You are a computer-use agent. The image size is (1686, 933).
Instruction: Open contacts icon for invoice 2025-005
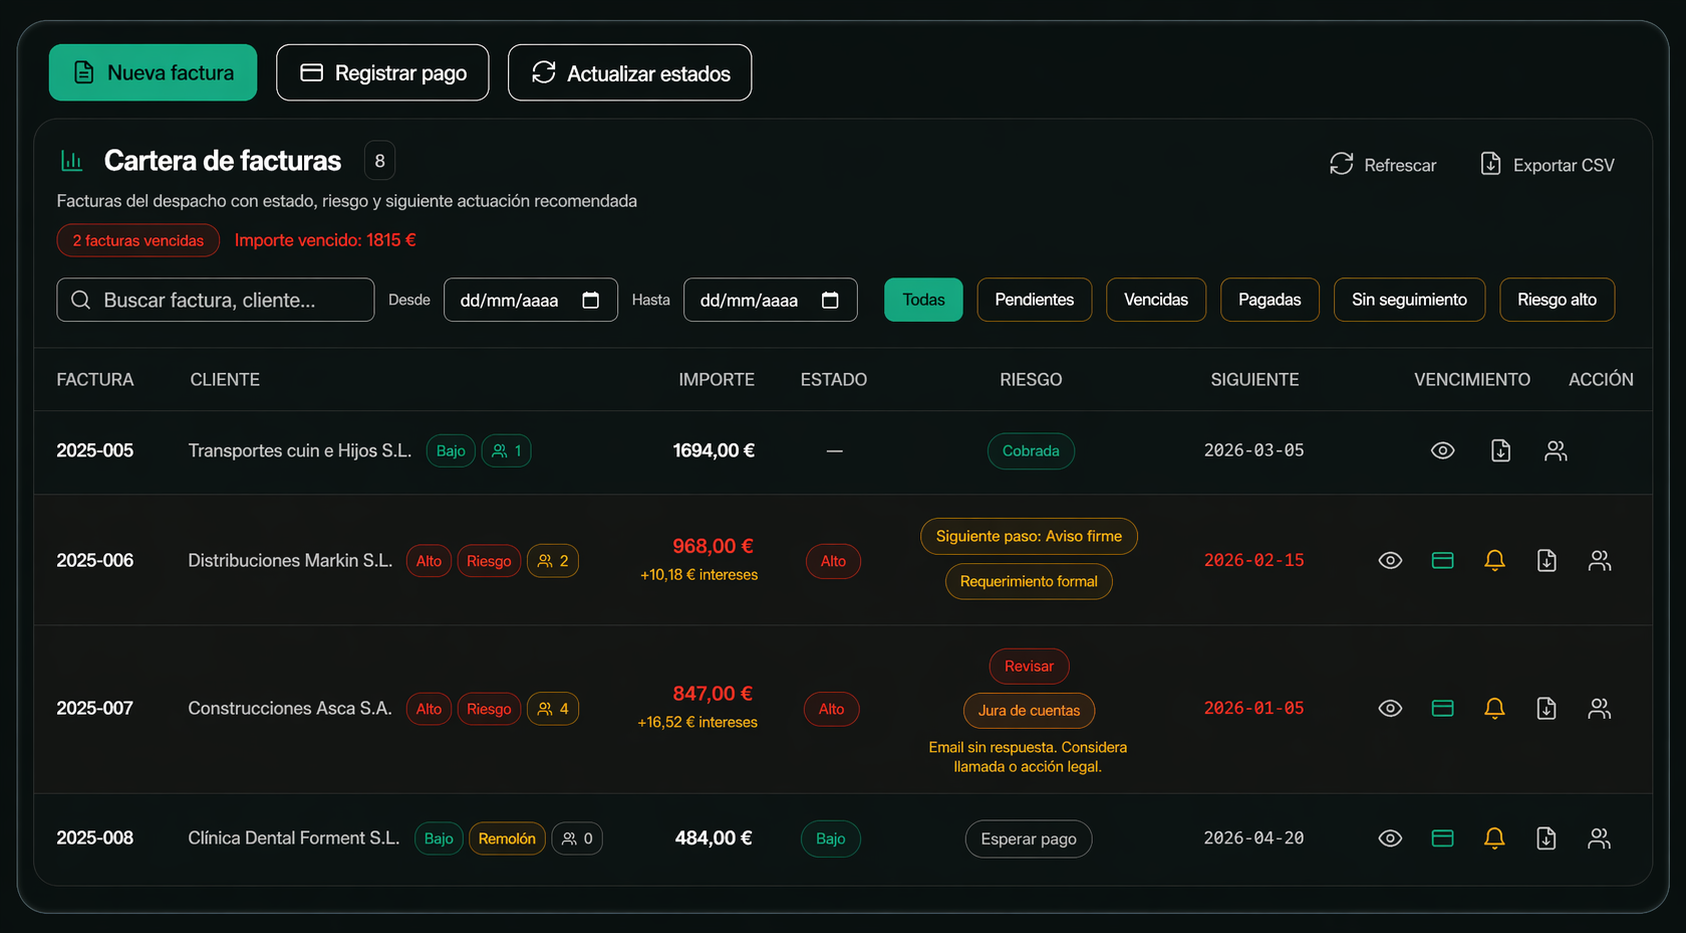click(x=1556, y=451)
